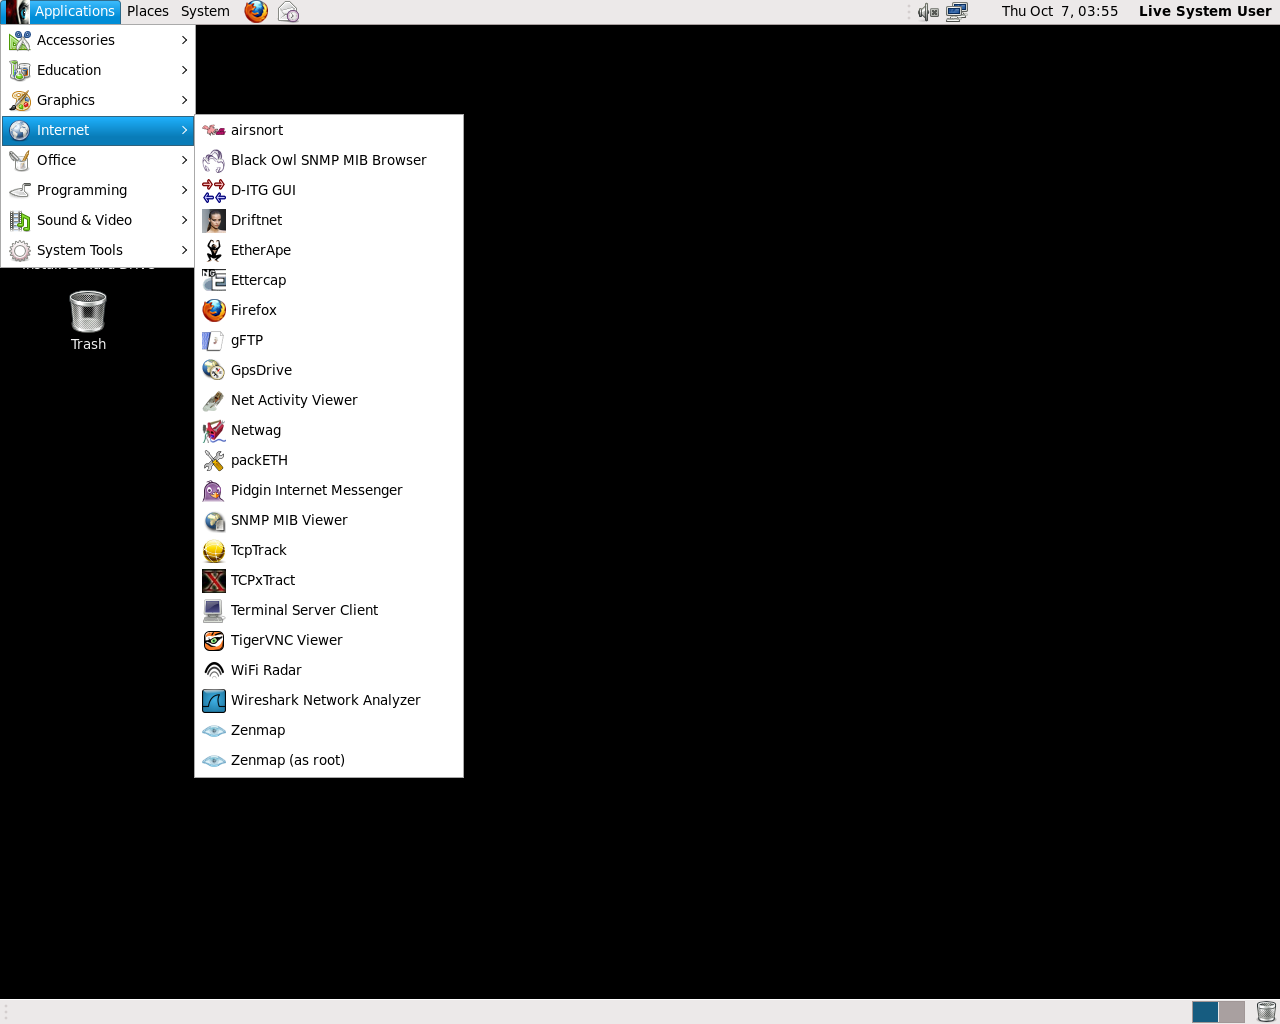The image size is (1280, 1024).
Task: Launch EtherApe network monitor
Action: tap(329, 250)
